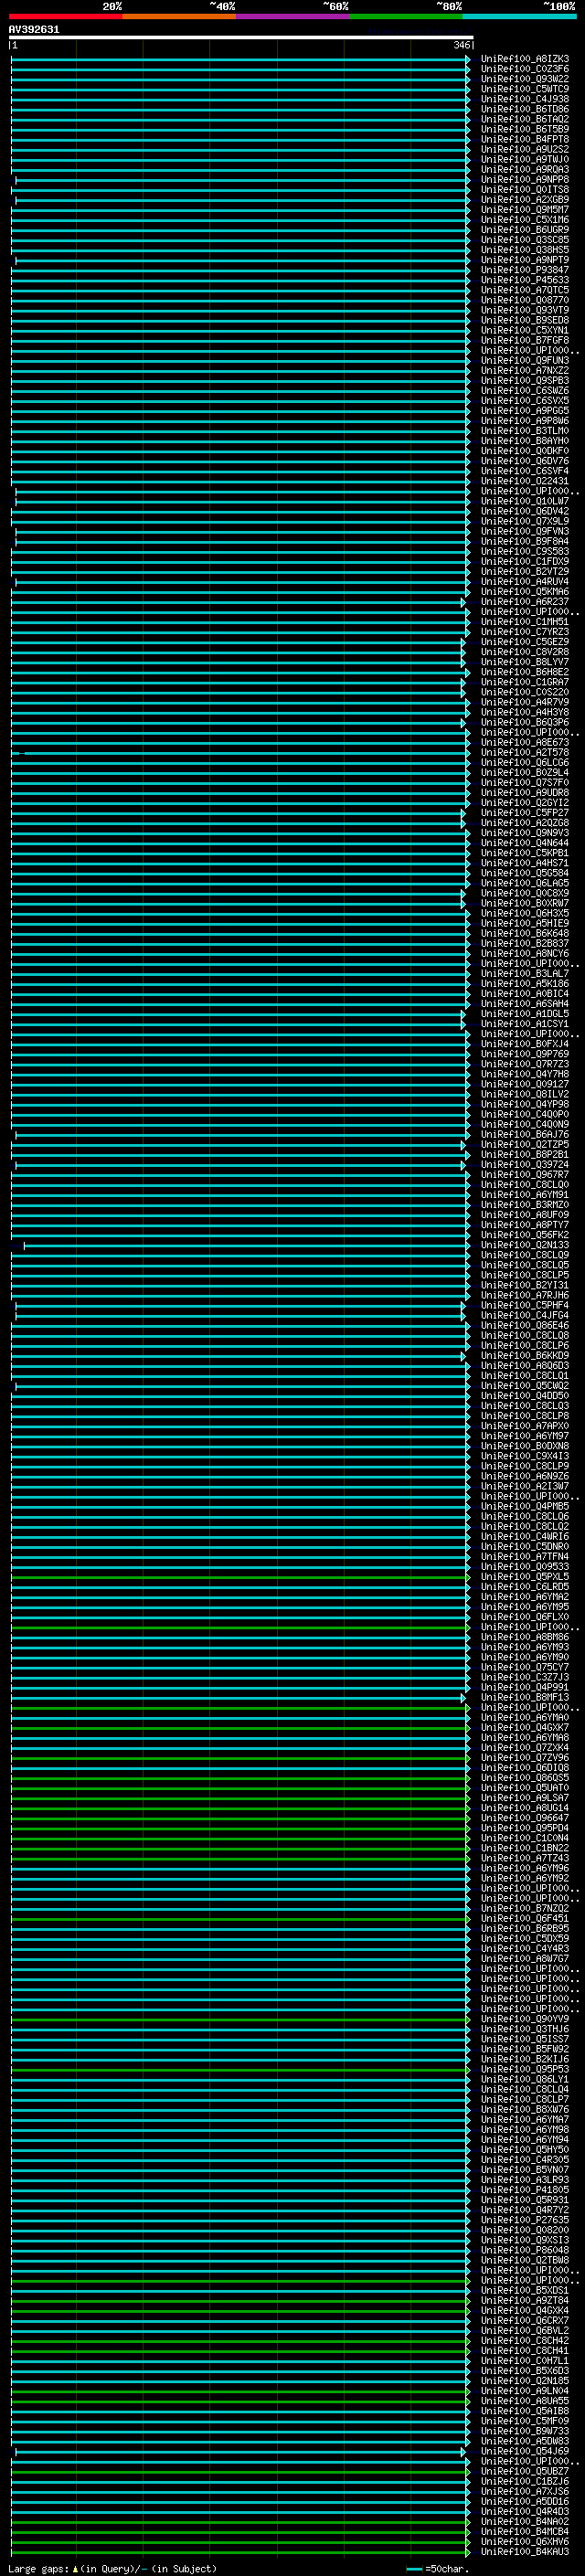Screen dimensions: 585x2576
Task: Click hit UniRef100_C9X4I3
Action: click(x=525, y=1457)
